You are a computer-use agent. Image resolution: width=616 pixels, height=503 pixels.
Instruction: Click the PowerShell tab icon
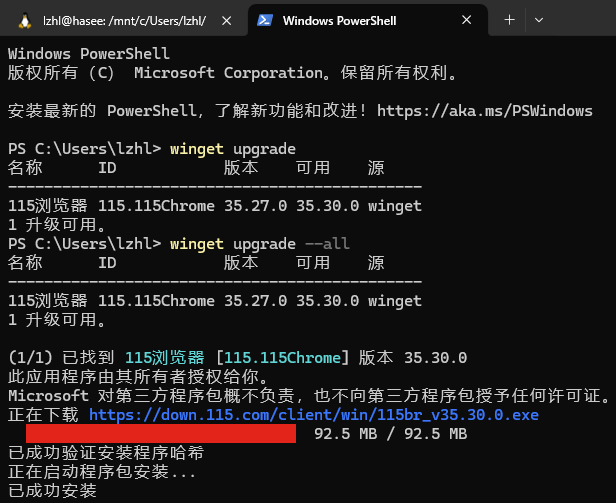point(265,20)
